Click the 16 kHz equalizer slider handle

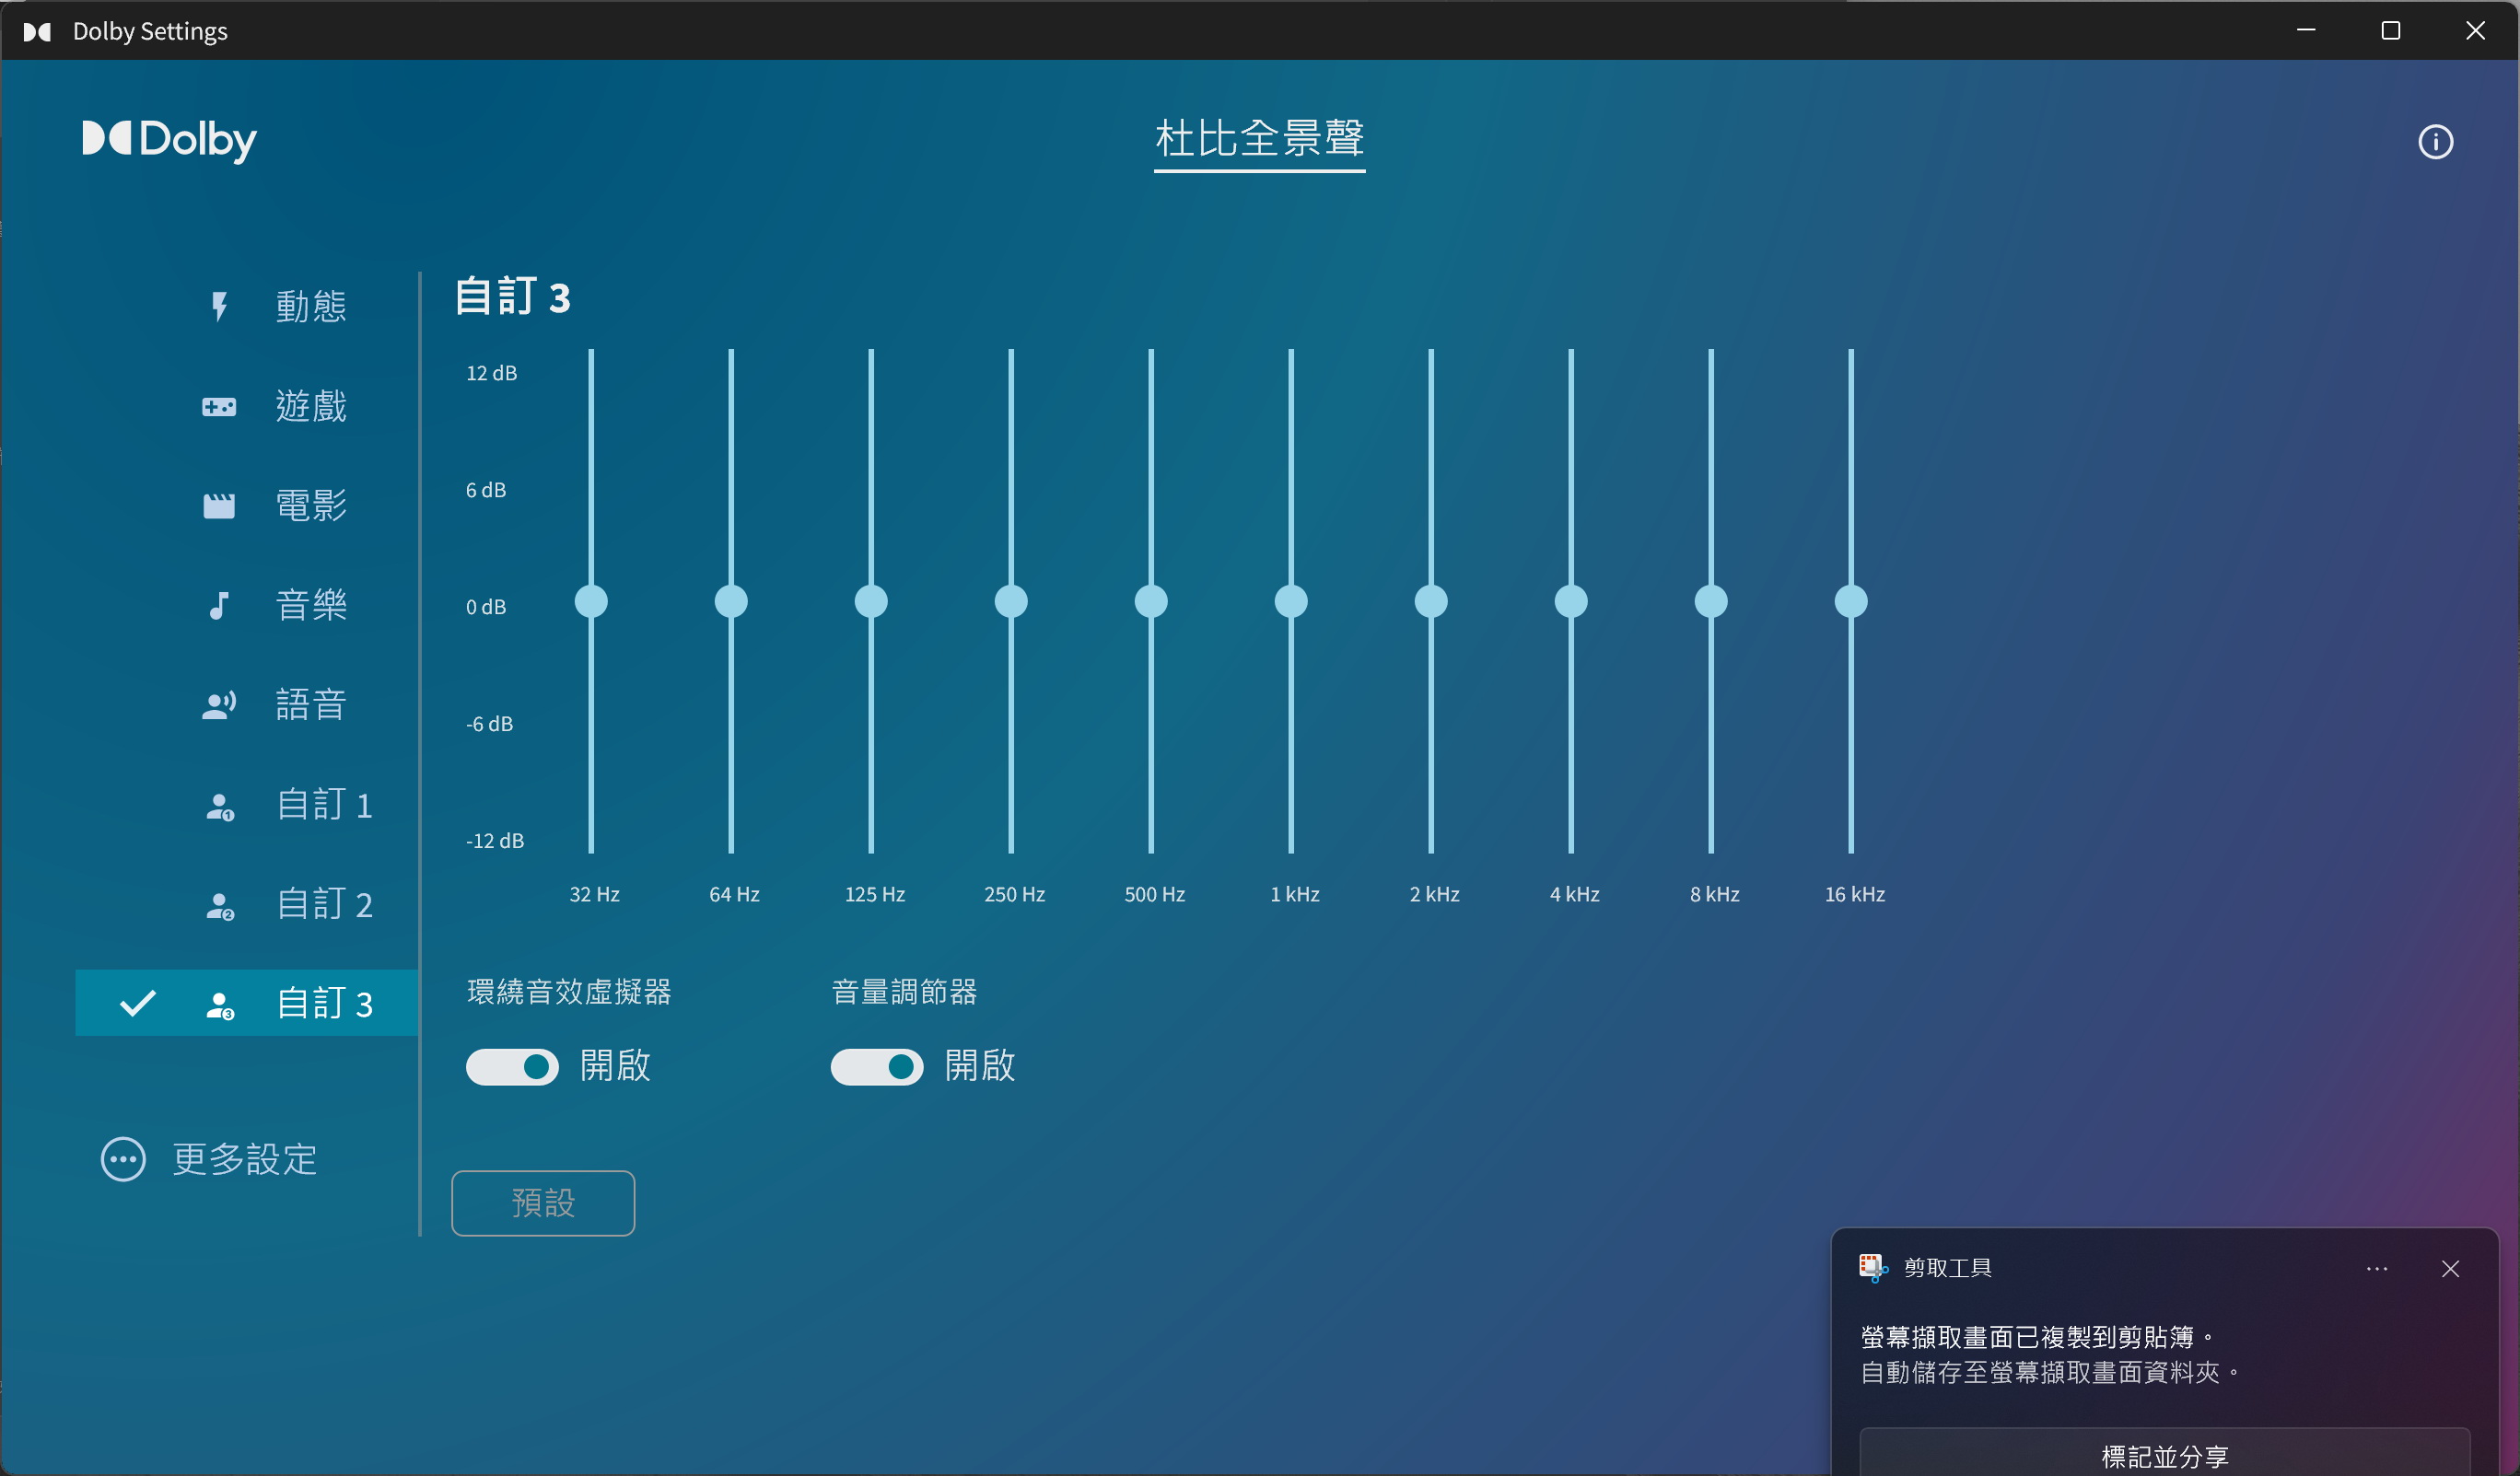[1851, 602]
